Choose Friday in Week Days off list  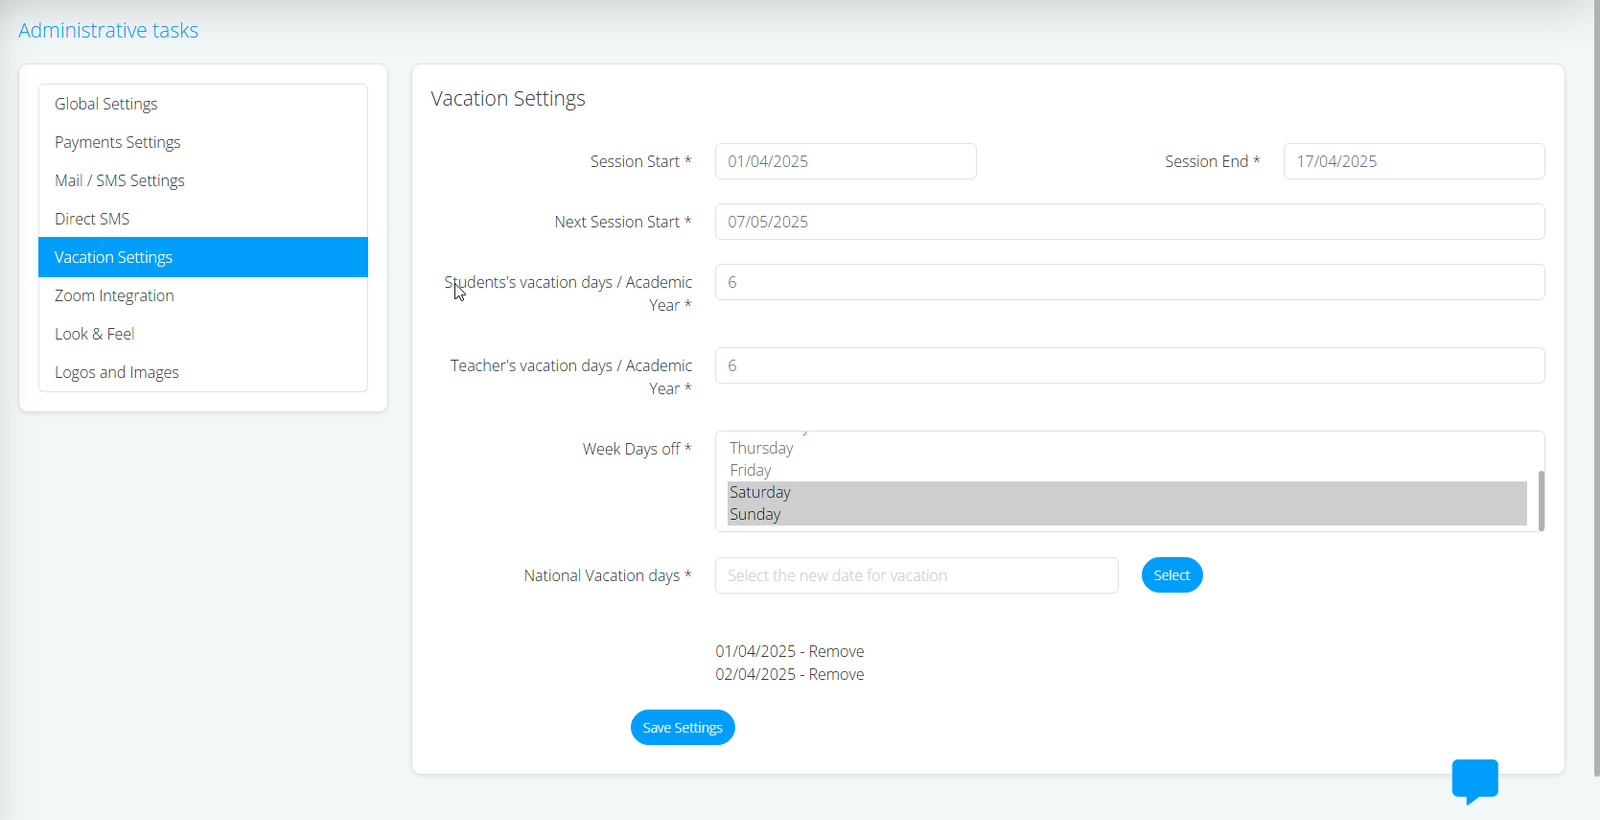750,470
